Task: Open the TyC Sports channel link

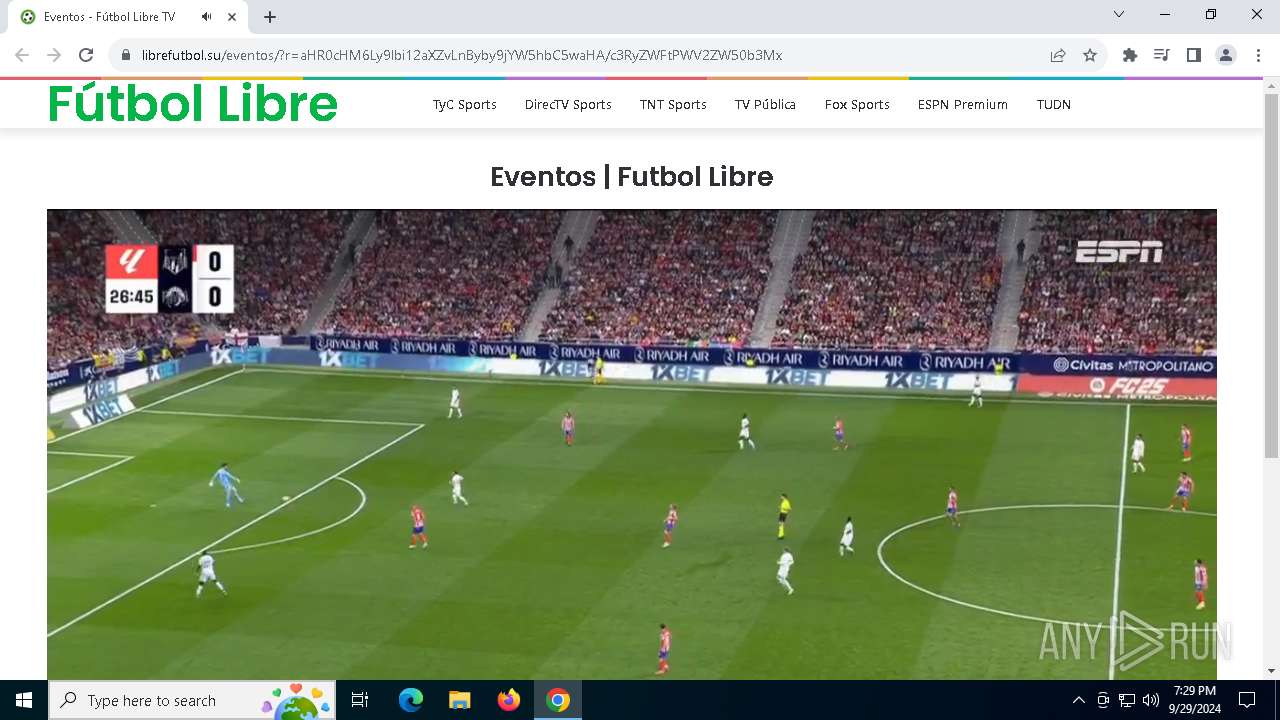Action: pos(464,104)
